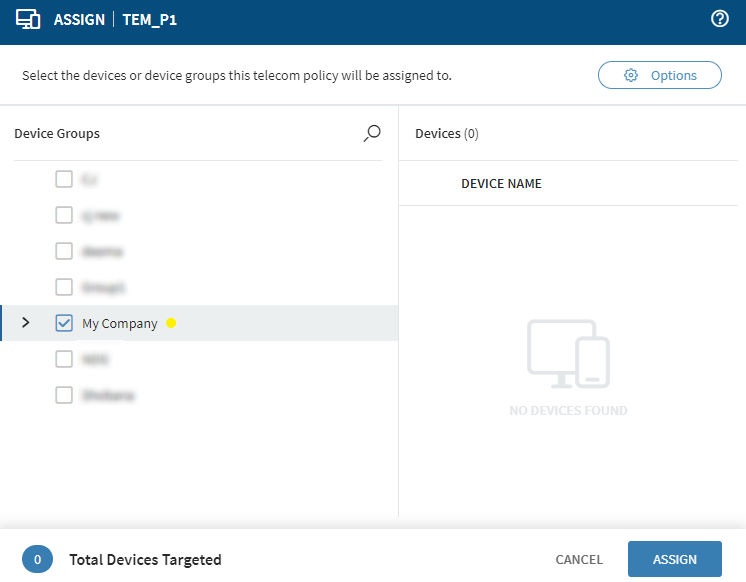Click the yellow dot beside My Company
Image resolution: width=746 pixels, height=582 pixels.
coord(171,323)
